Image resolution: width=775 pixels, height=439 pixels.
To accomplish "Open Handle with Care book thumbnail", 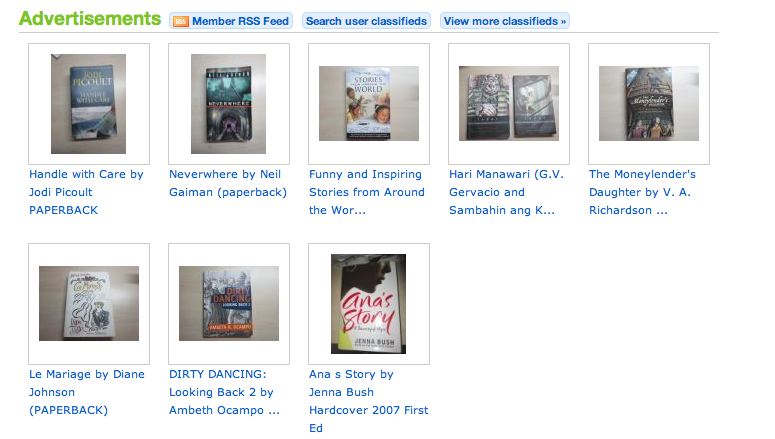I will (89, 104).
